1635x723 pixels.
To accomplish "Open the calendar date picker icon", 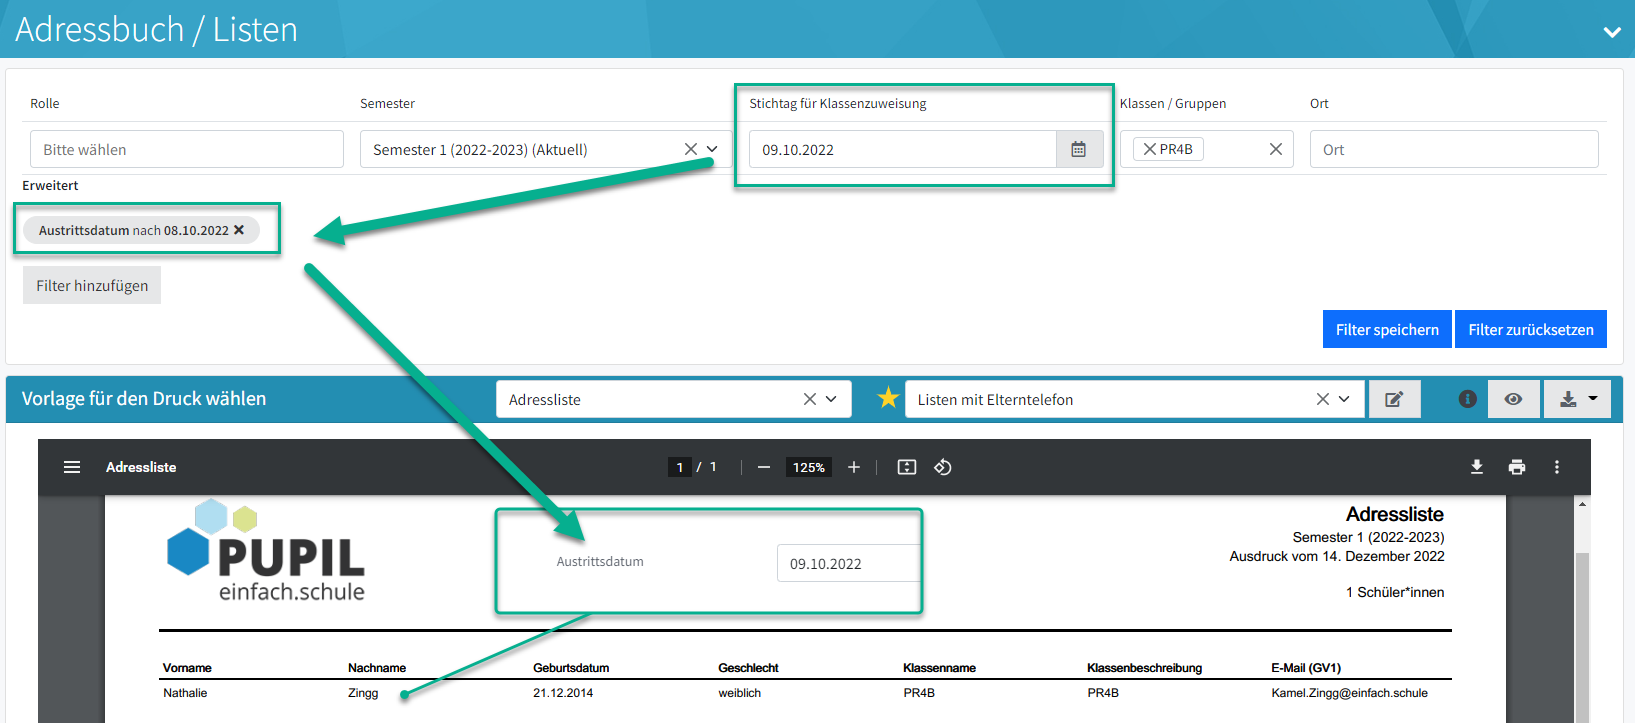I will [x=1079, y=149].
